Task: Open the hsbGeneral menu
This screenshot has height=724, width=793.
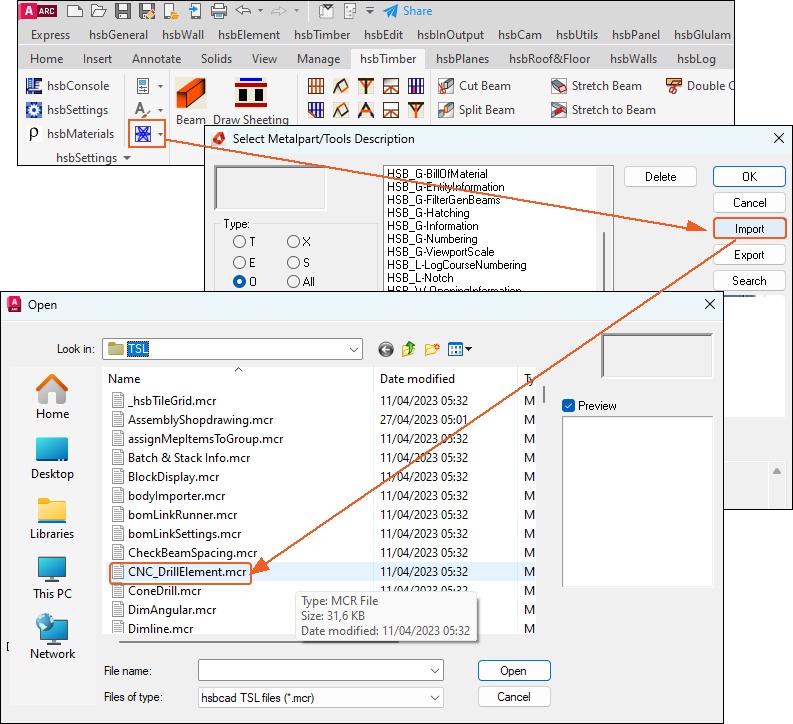Action: tap(118, 35)
